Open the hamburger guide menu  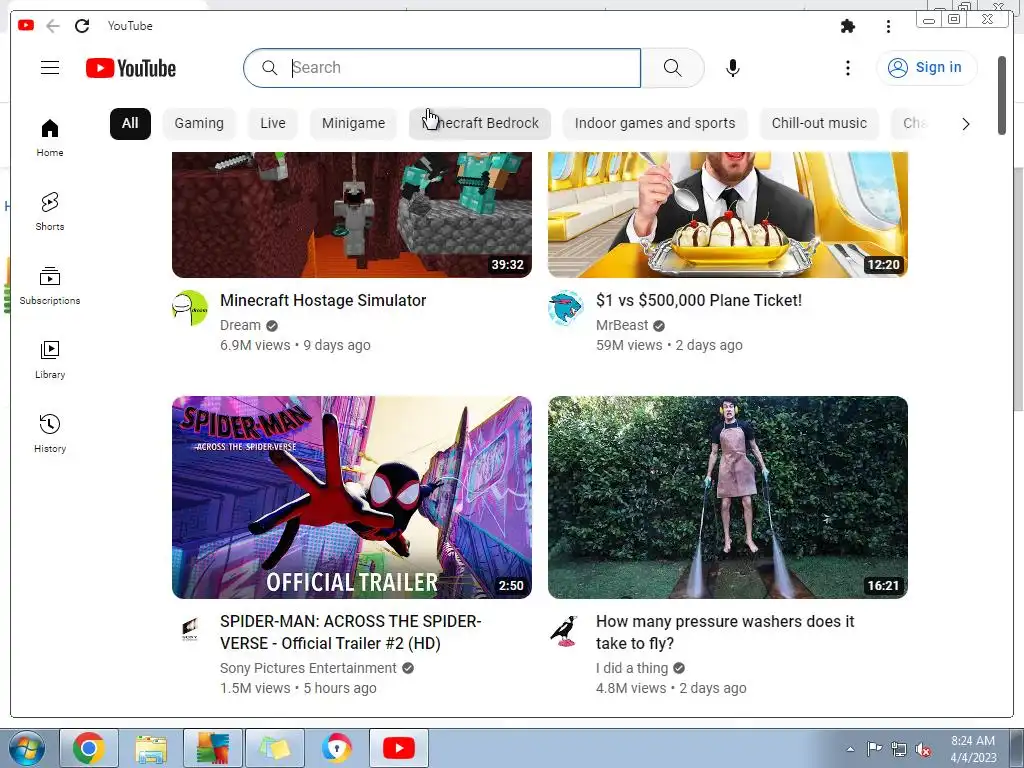tap(50, 68)
